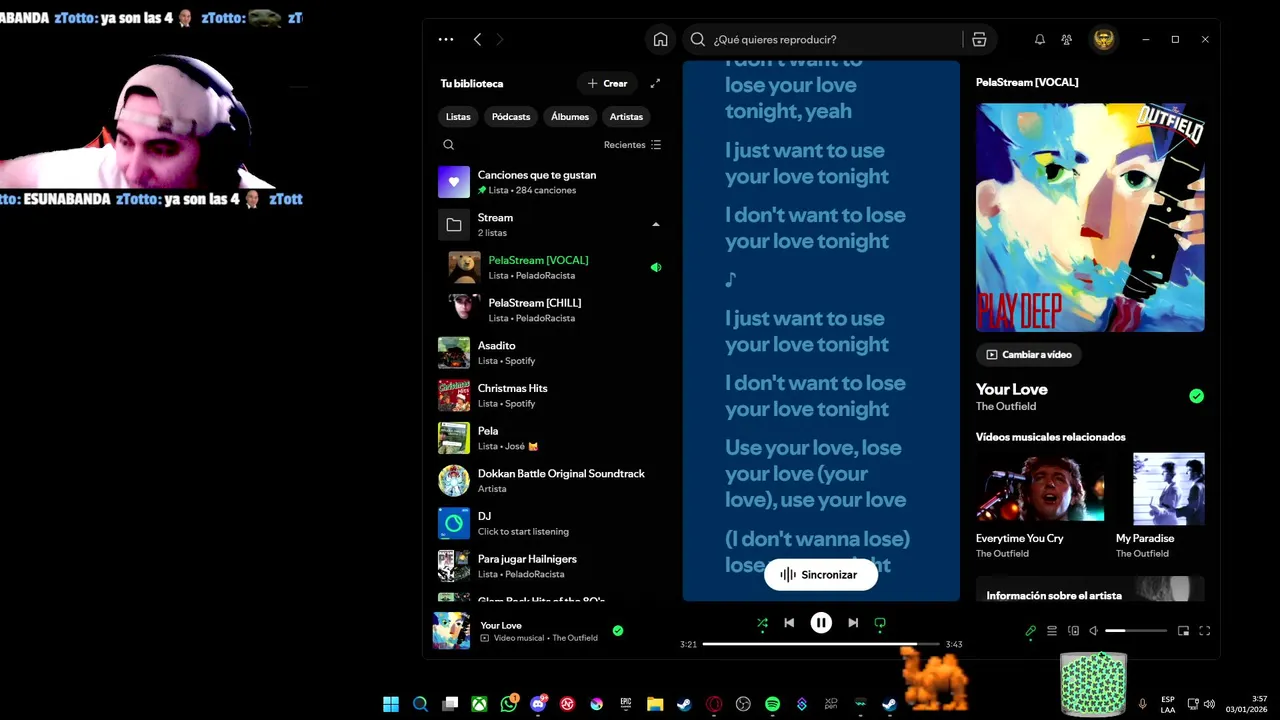Toggle repeat mode
Viewport: 1280px width, 720px height.
click(880, 623)
